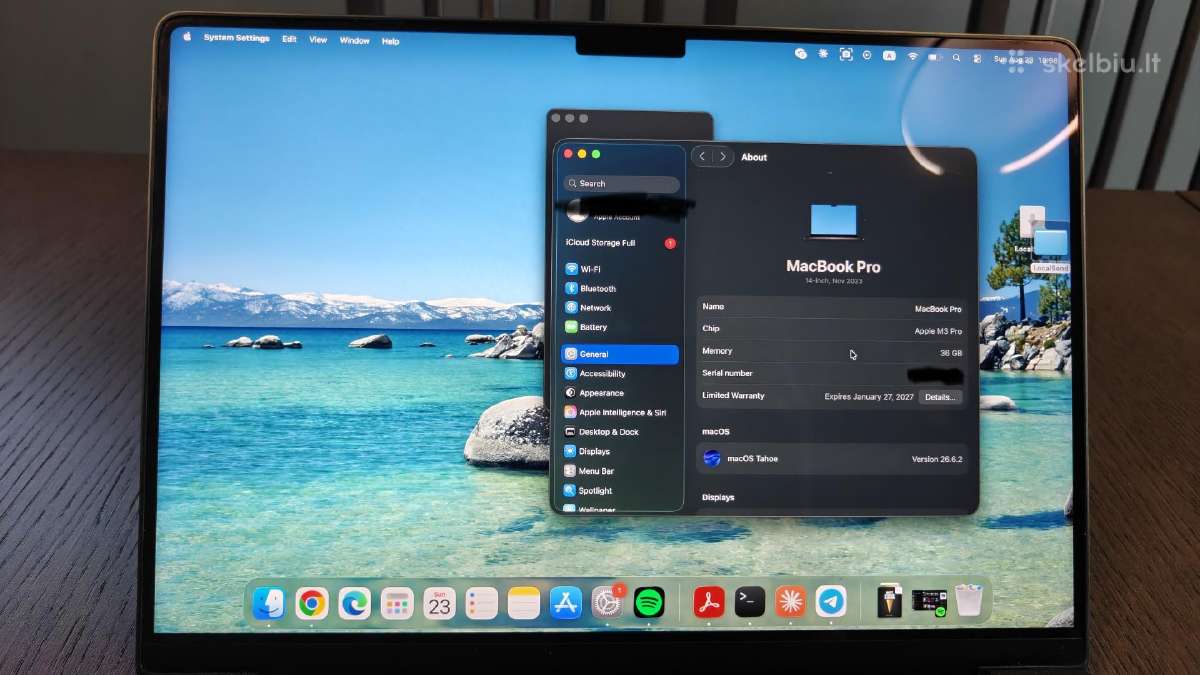Image resolution: width=1200 pixels, height=675 pixels.
Task: Open the Window menu
Action: point(355,41)
